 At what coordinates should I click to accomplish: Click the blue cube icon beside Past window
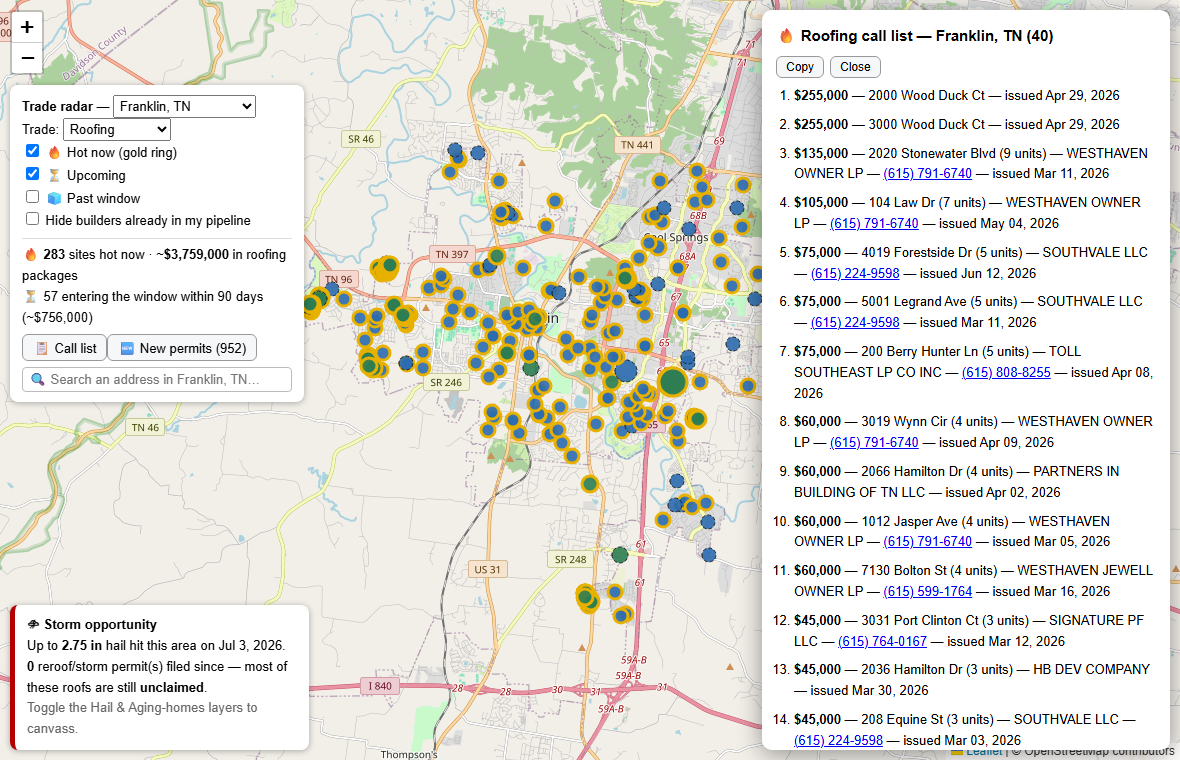(54, 199)
